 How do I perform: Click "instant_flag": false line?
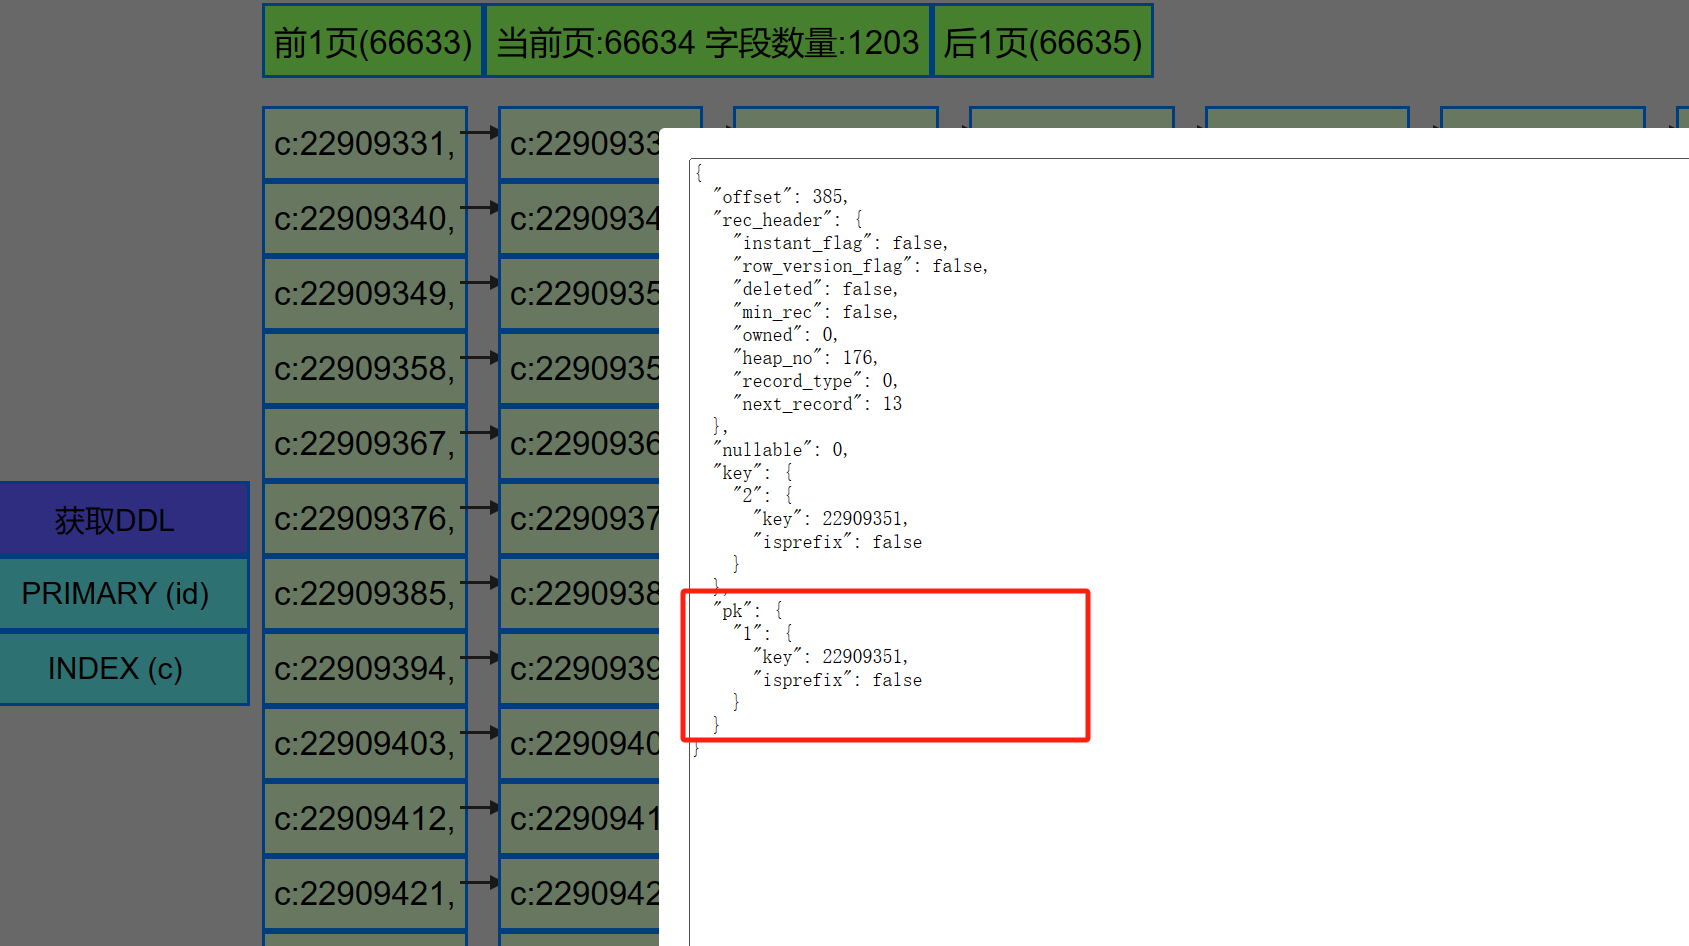(x=840, y=243)
